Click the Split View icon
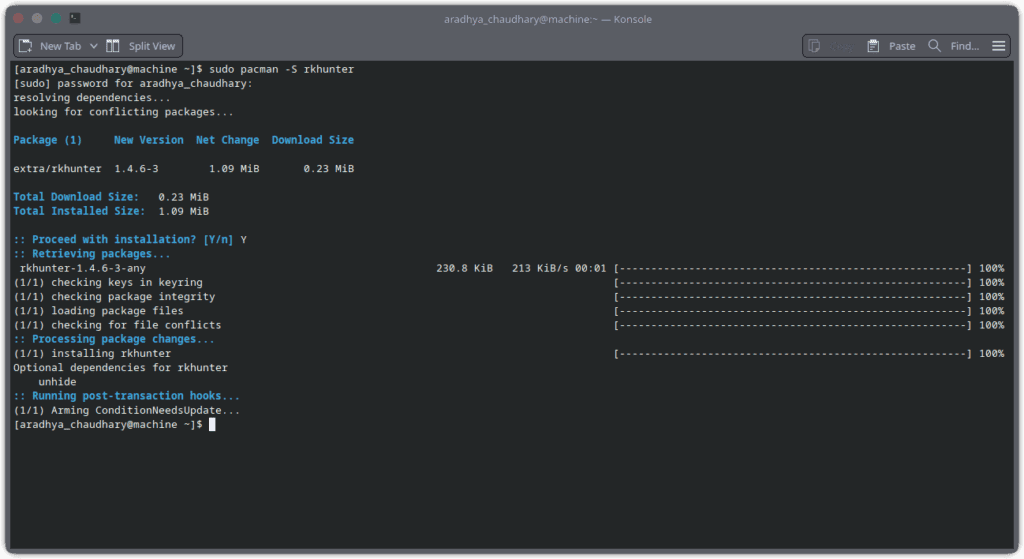 point(113,46)
